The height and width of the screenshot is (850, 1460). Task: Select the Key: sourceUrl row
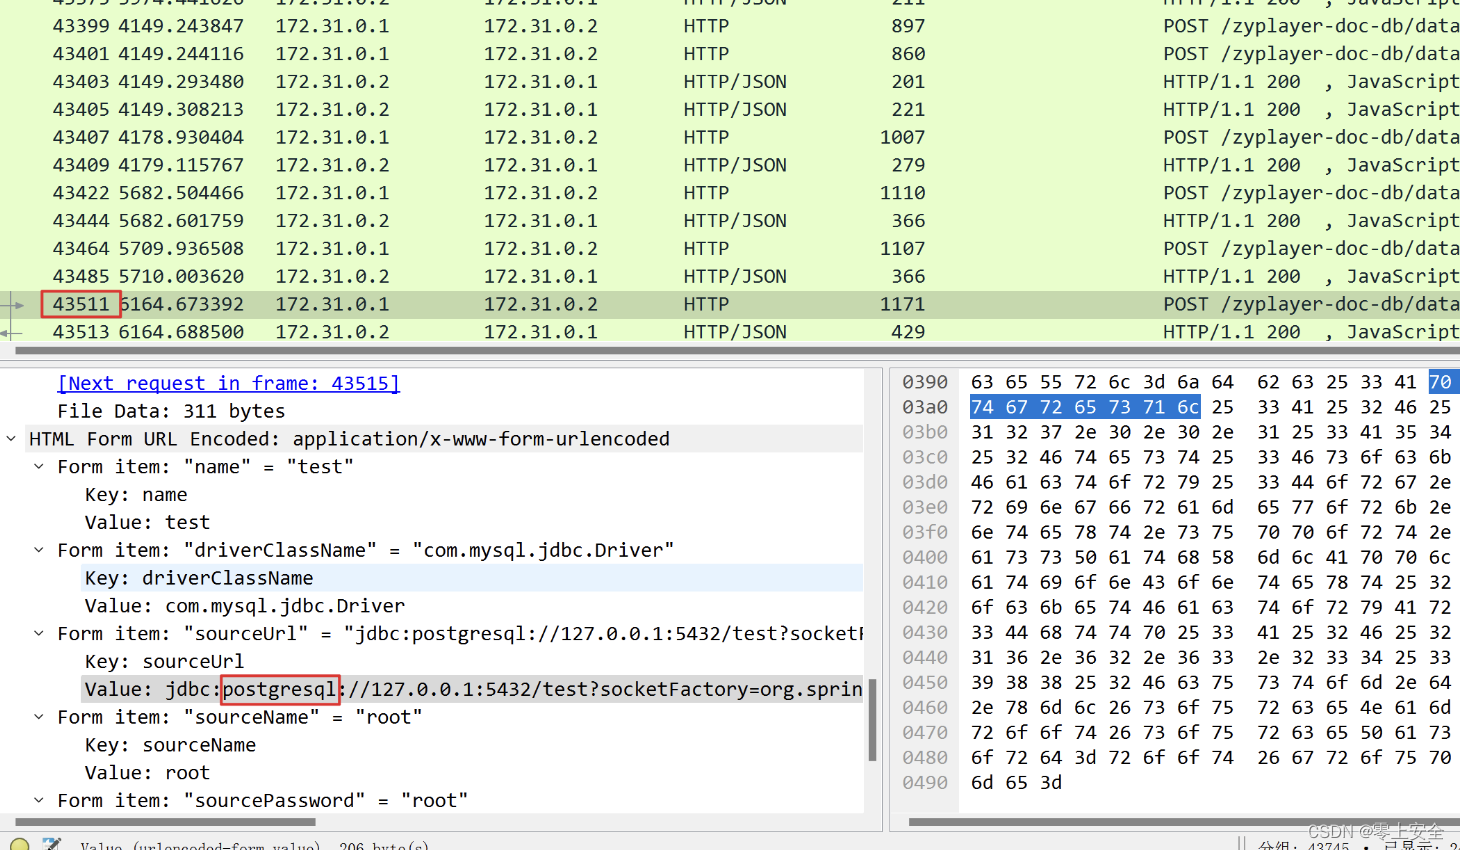(164, 662)
